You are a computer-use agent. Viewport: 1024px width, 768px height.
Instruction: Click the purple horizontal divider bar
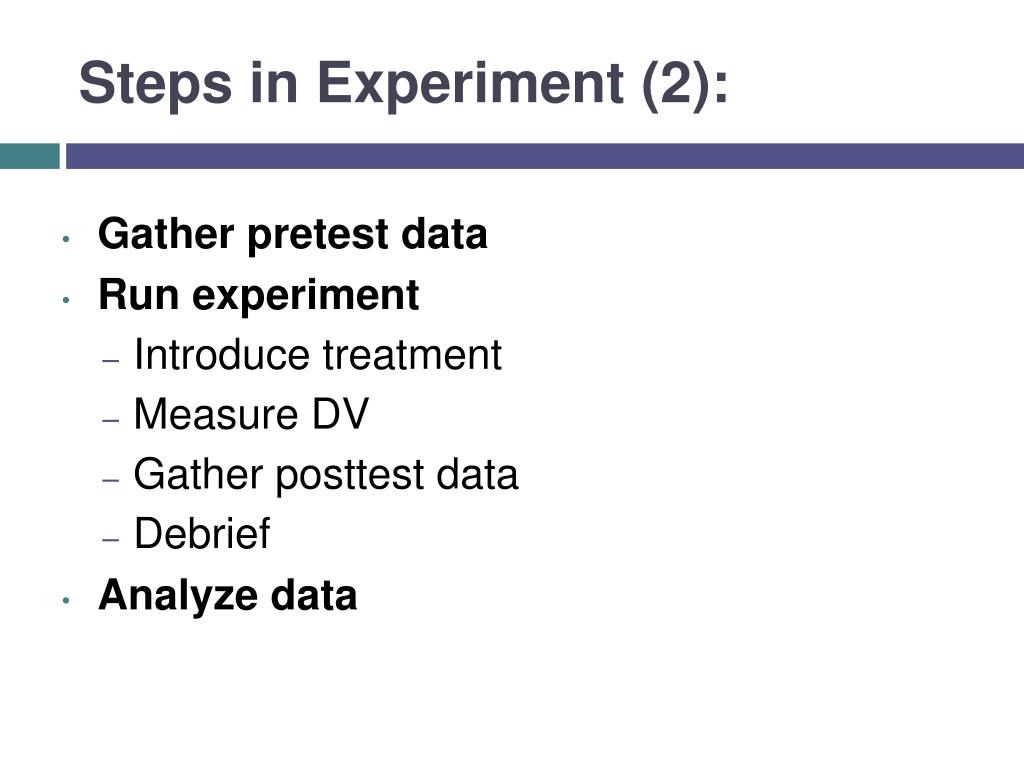pos(545,156)
